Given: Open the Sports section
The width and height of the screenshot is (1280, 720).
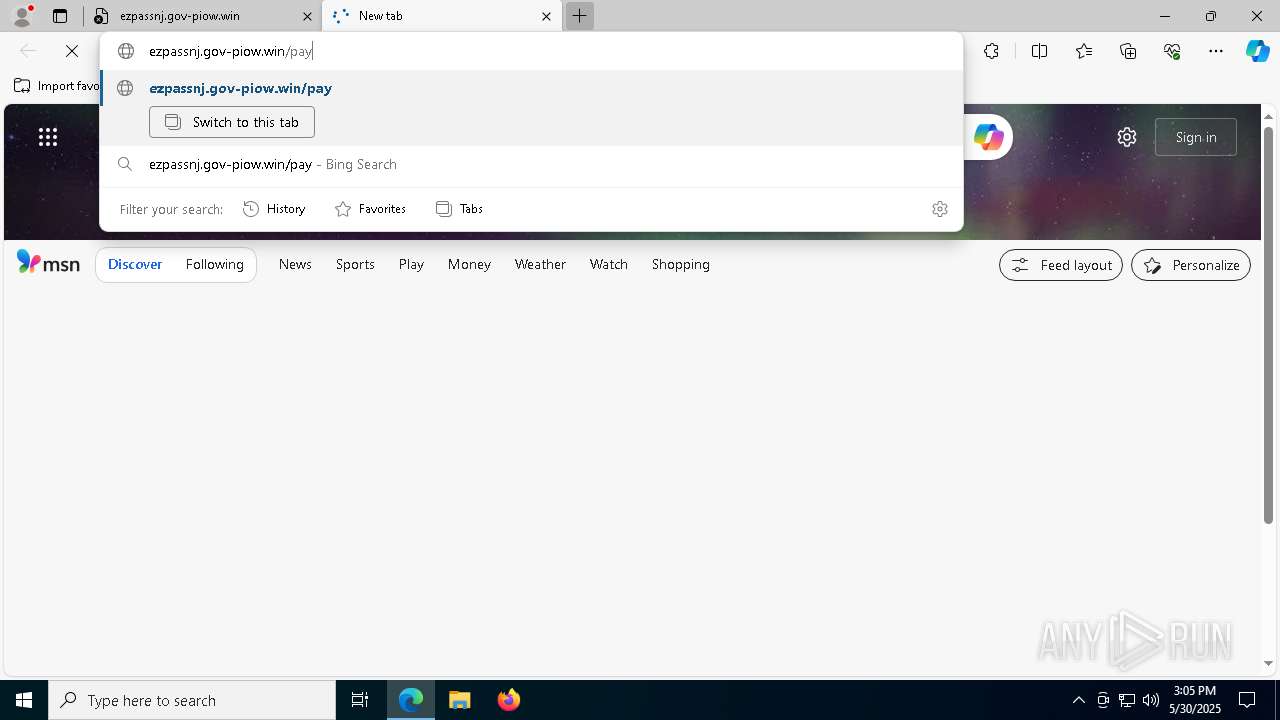Looking at the screenshot, I should coord(355,264).
